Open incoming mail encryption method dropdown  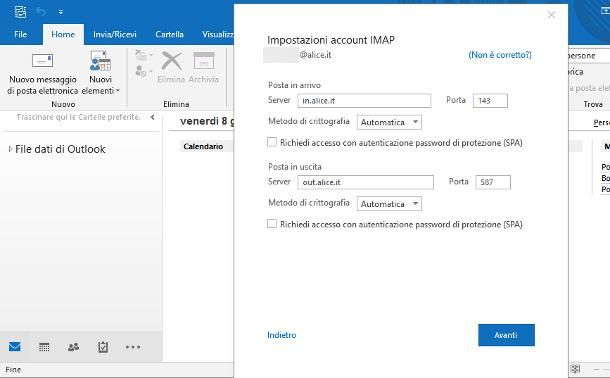[x=389, y=122]
